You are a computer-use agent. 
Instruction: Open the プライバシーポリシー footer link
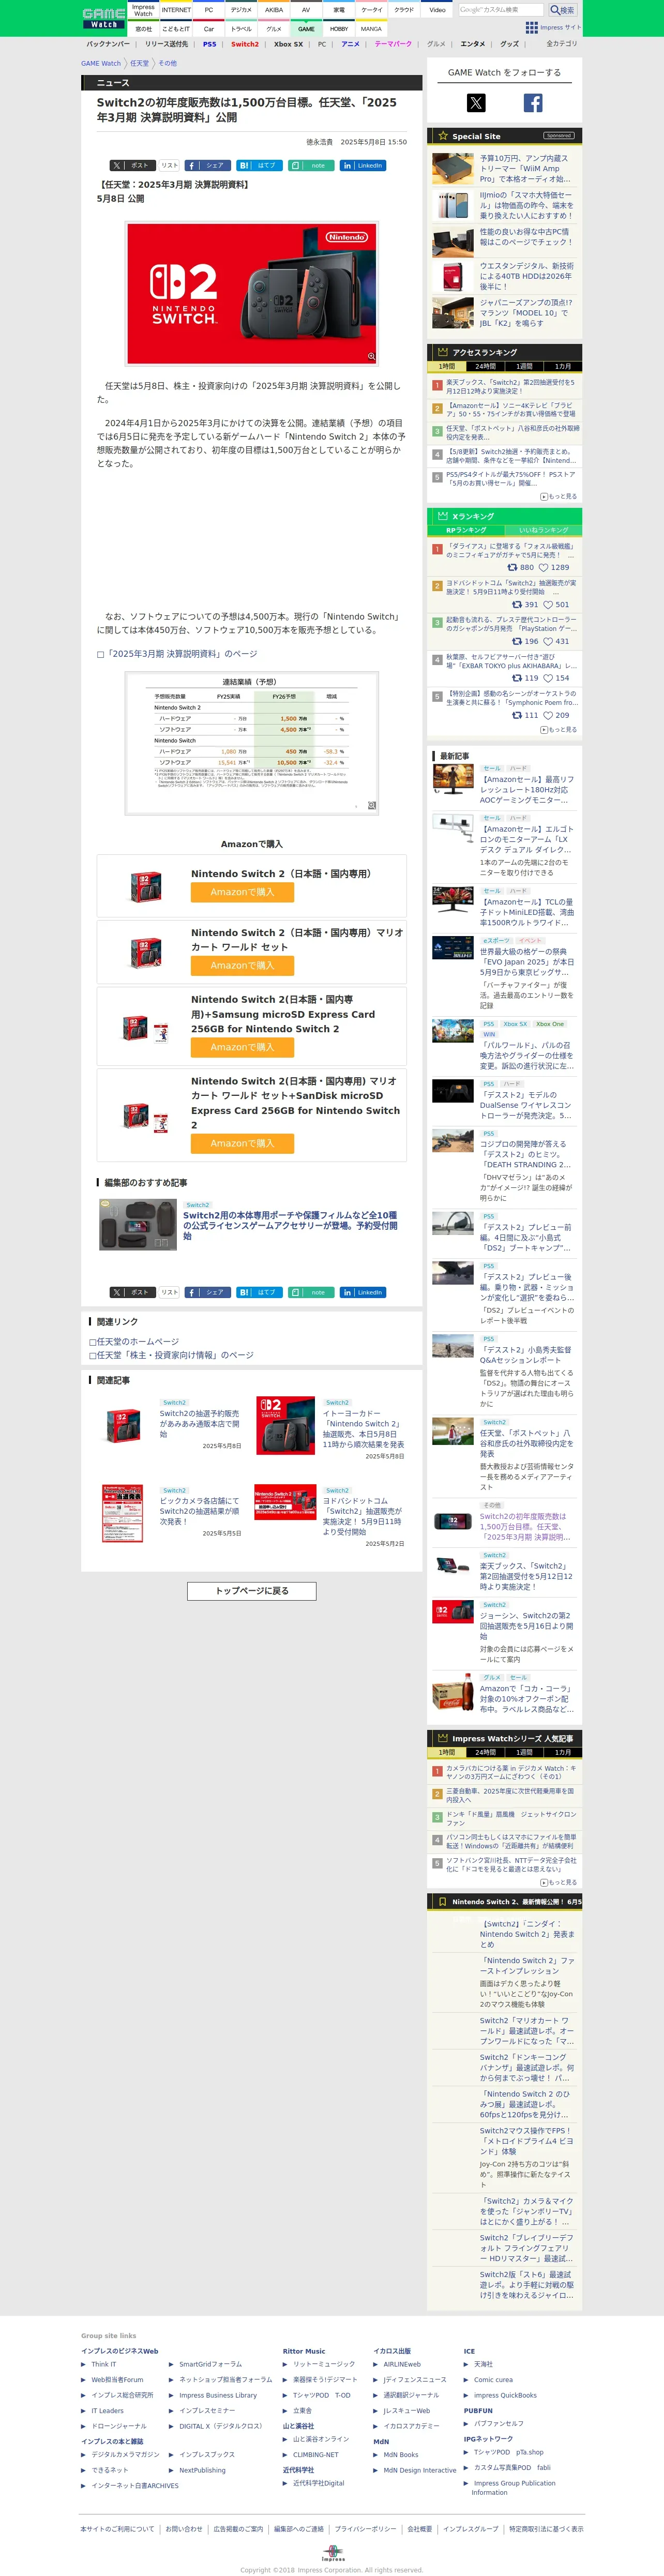pyautogui.click(x=365, y=2528)
